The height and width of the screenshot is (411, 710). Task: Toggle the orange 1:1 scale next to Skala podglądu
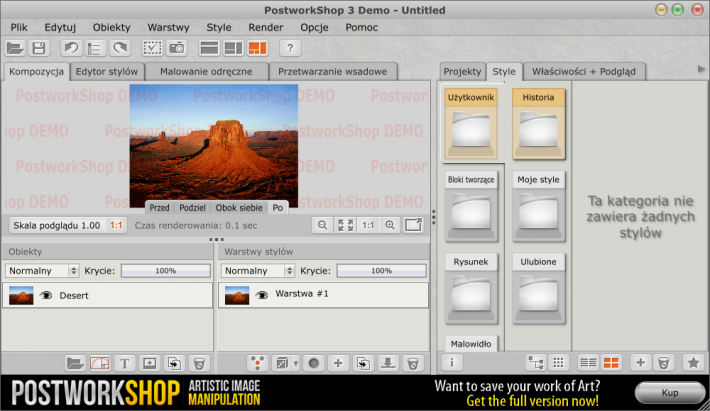(116, 225)
